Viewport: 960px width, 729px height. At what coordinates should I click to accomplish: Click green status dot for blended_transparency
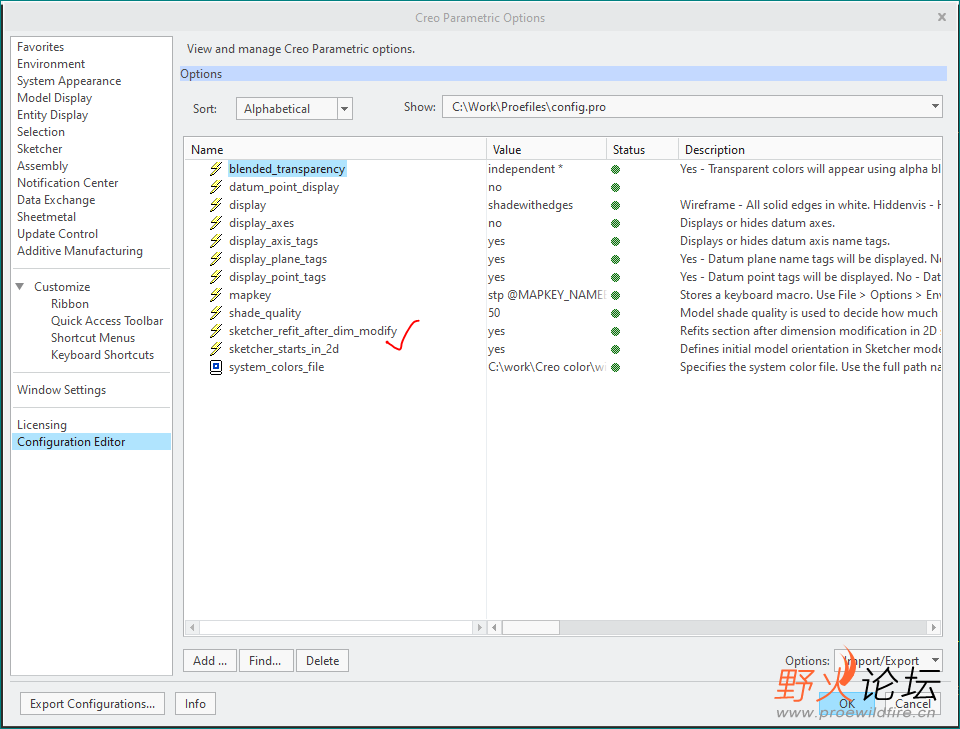615,170
